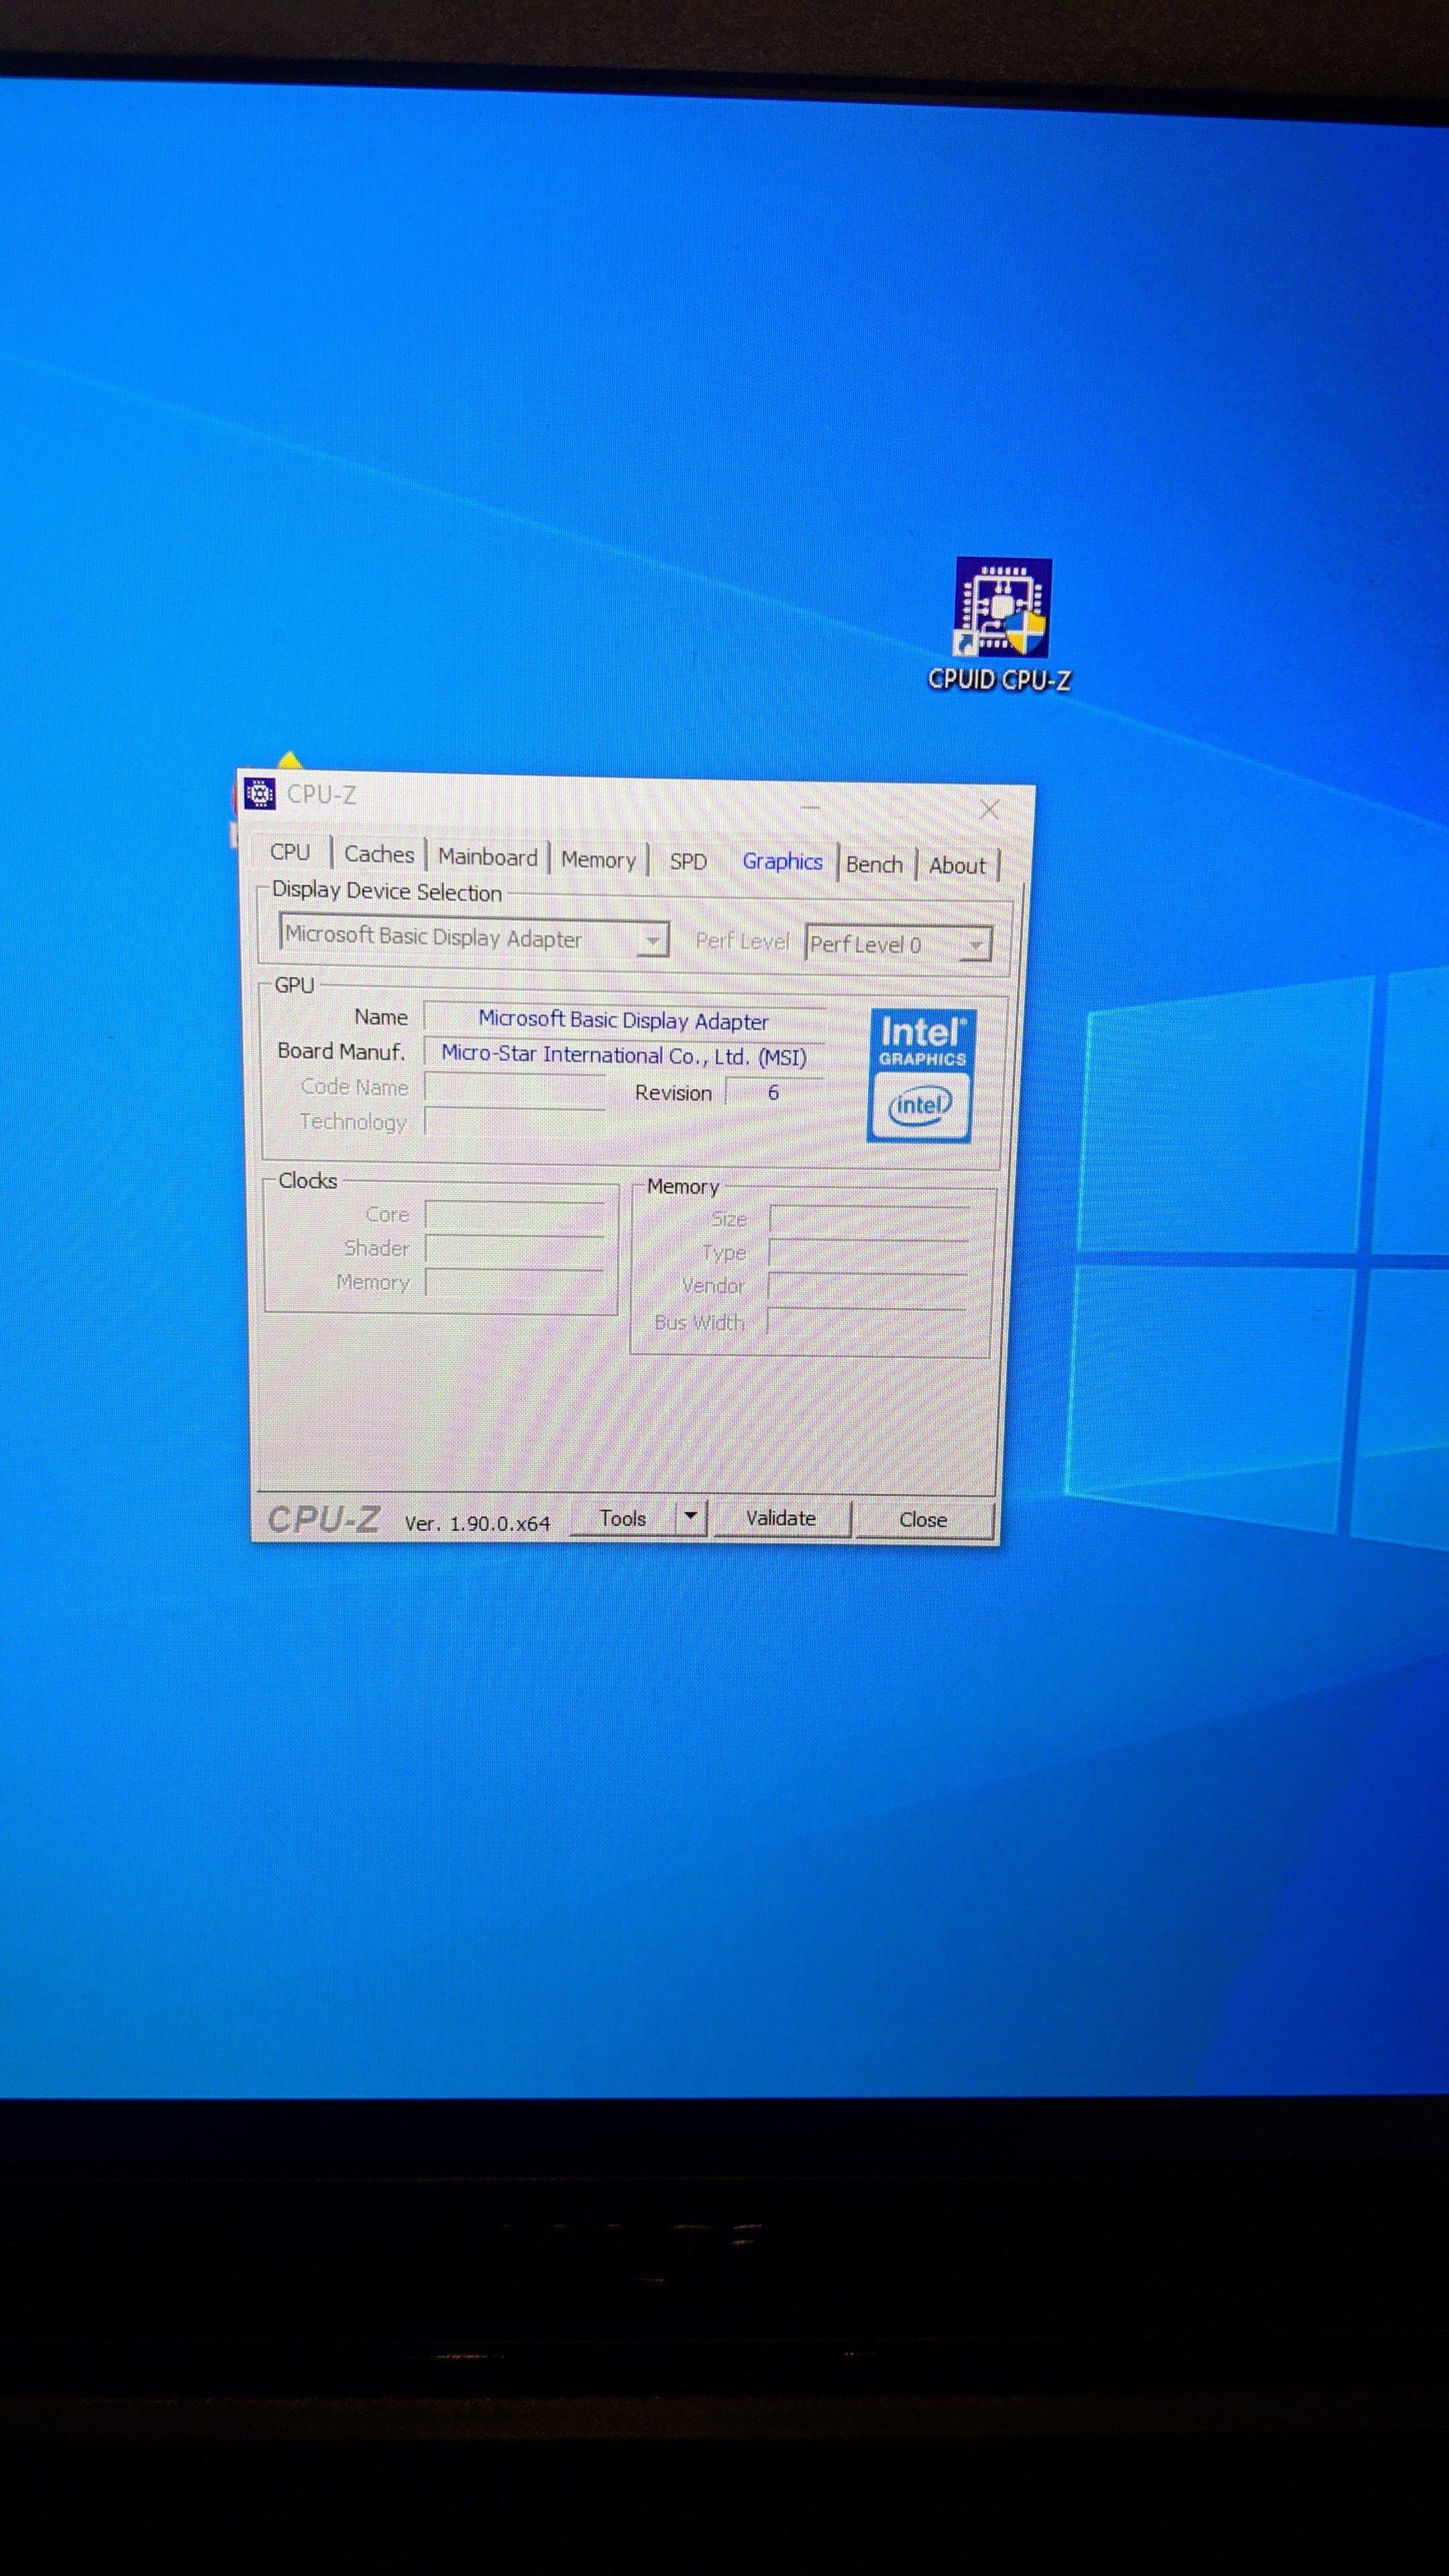The width and height of the screenshot is (1449, 2576).
Task: Switch to the Caches tab
Action: click(x=379, y=854)
